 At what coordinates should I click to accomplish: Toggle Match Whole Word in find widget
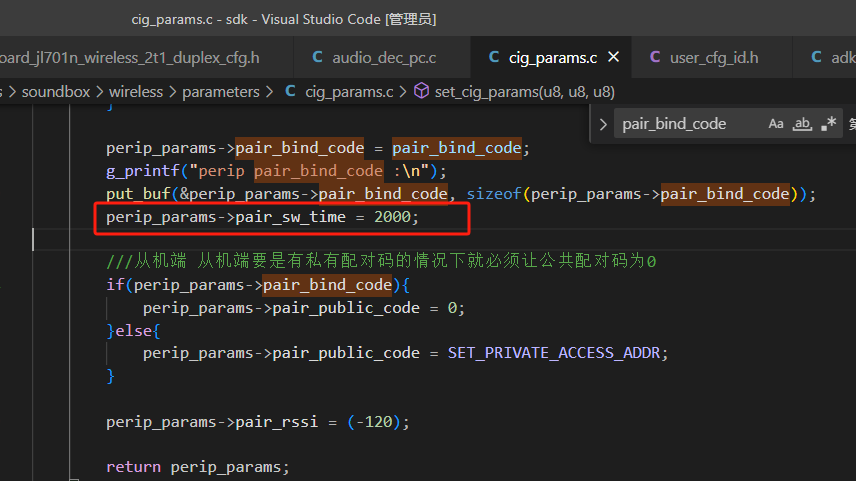802,124
